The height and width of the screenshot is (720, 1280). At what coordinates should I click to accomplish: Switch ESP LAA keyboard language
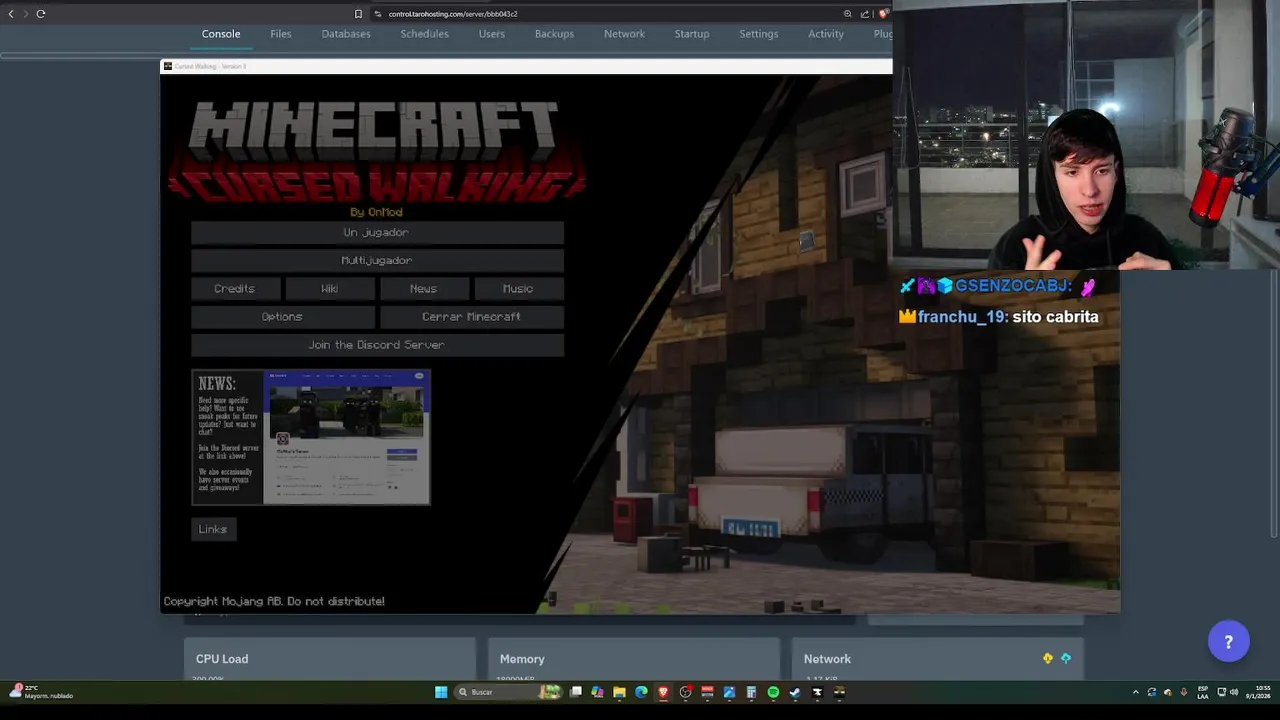coord(1203,692)
